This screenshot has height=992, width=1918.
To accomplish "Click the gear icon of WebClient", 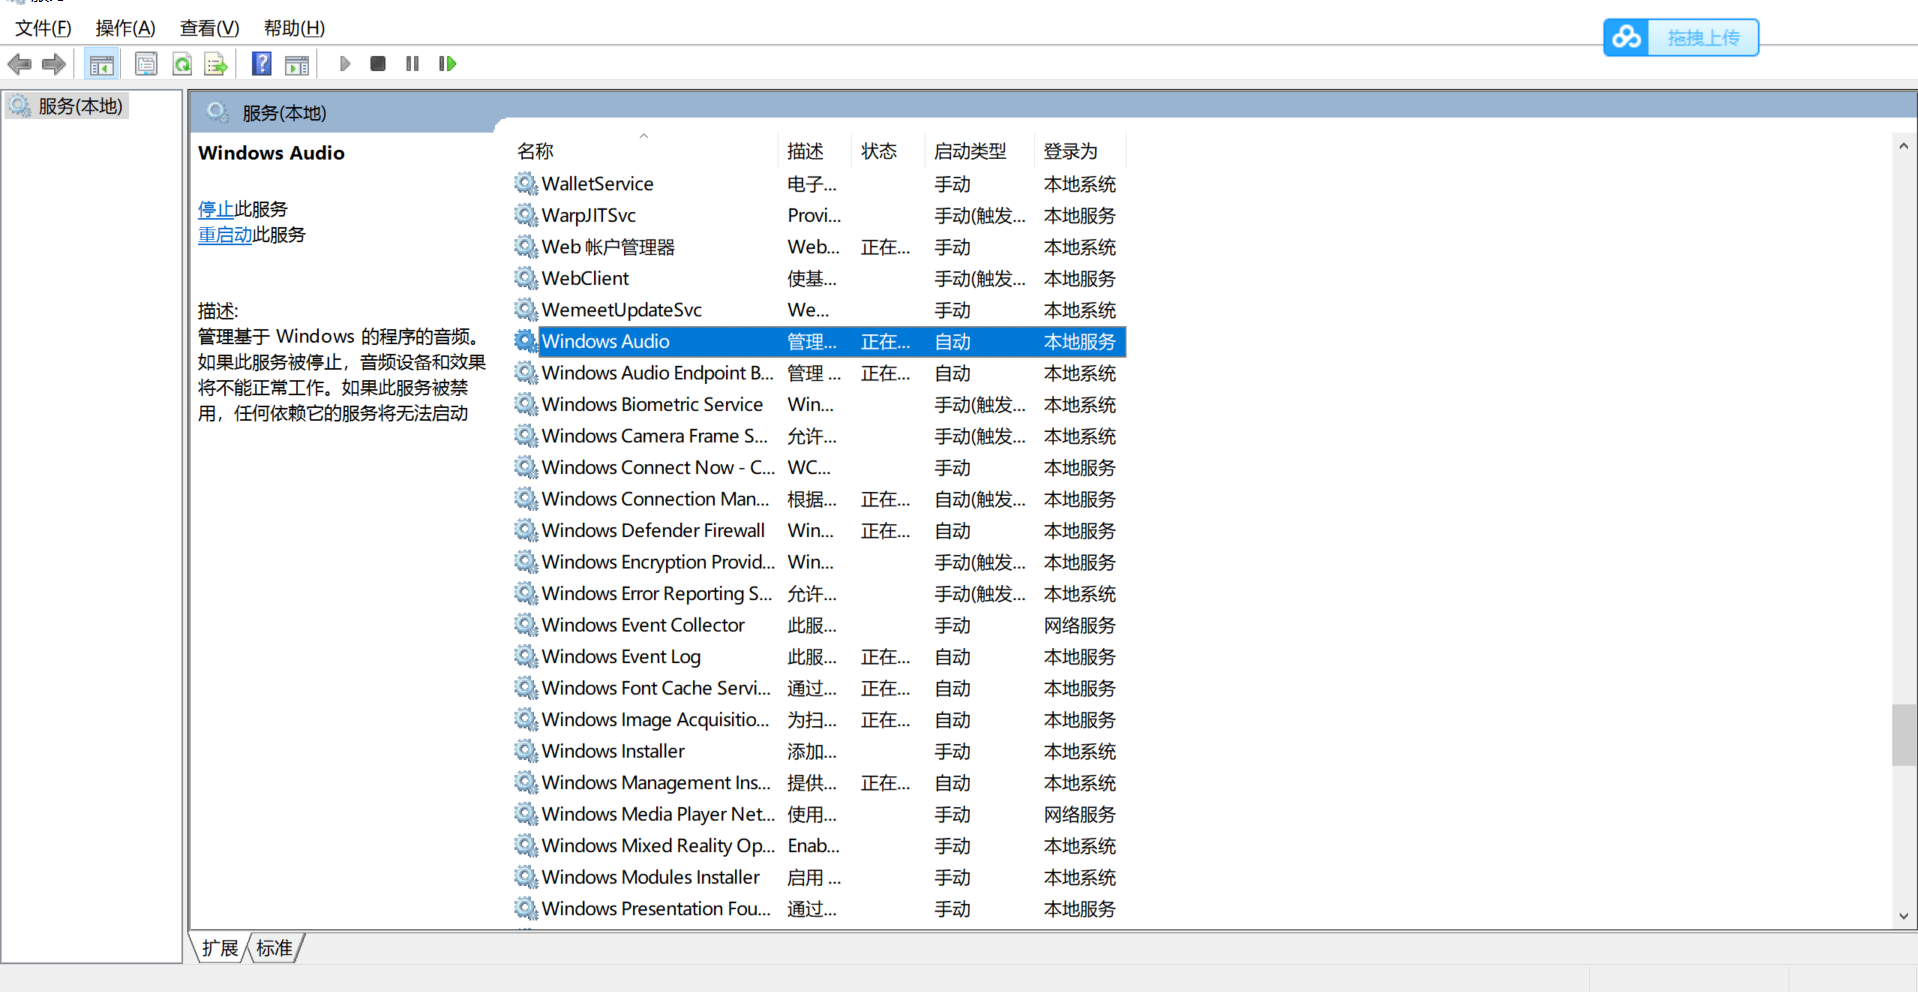I will 526,278.
